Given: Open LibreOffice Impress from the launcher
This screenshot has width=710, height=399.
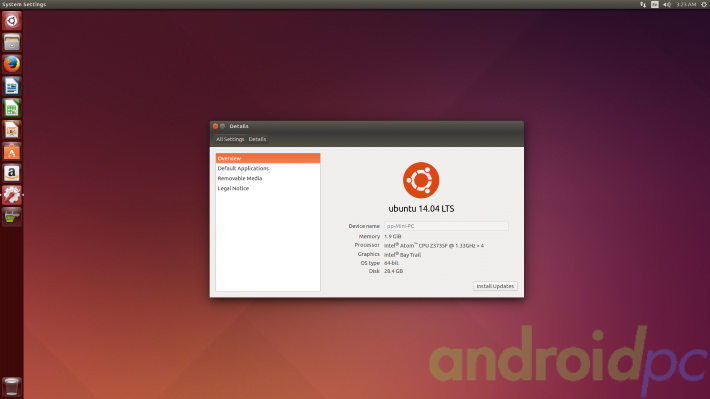Looking at the screenshot, I should click(x=12, y=130).
